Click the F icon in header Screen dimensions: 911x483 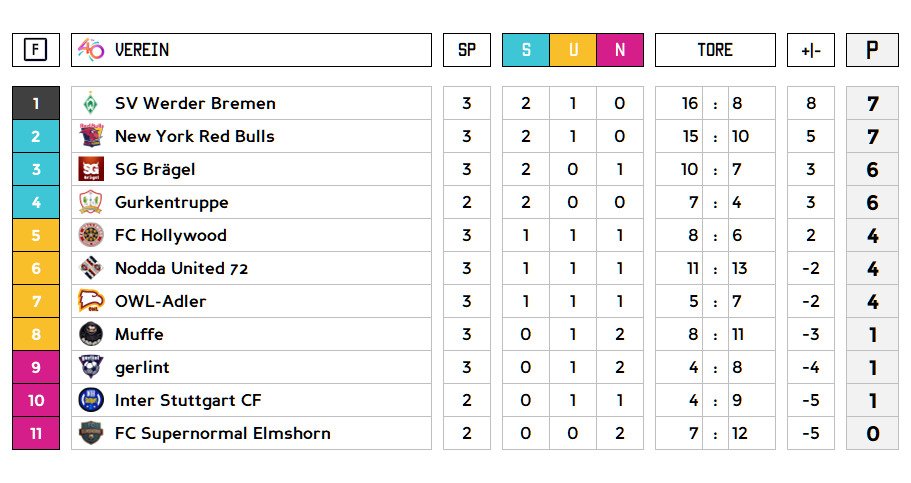(36, 50)
